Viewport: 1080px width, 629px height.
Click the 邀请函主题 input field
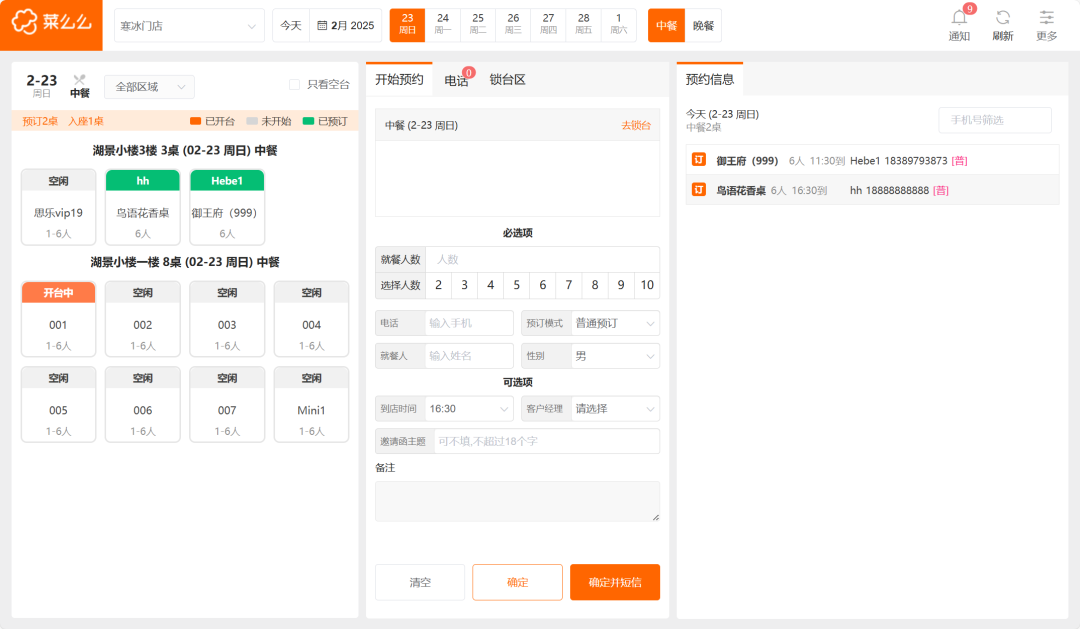547,442
